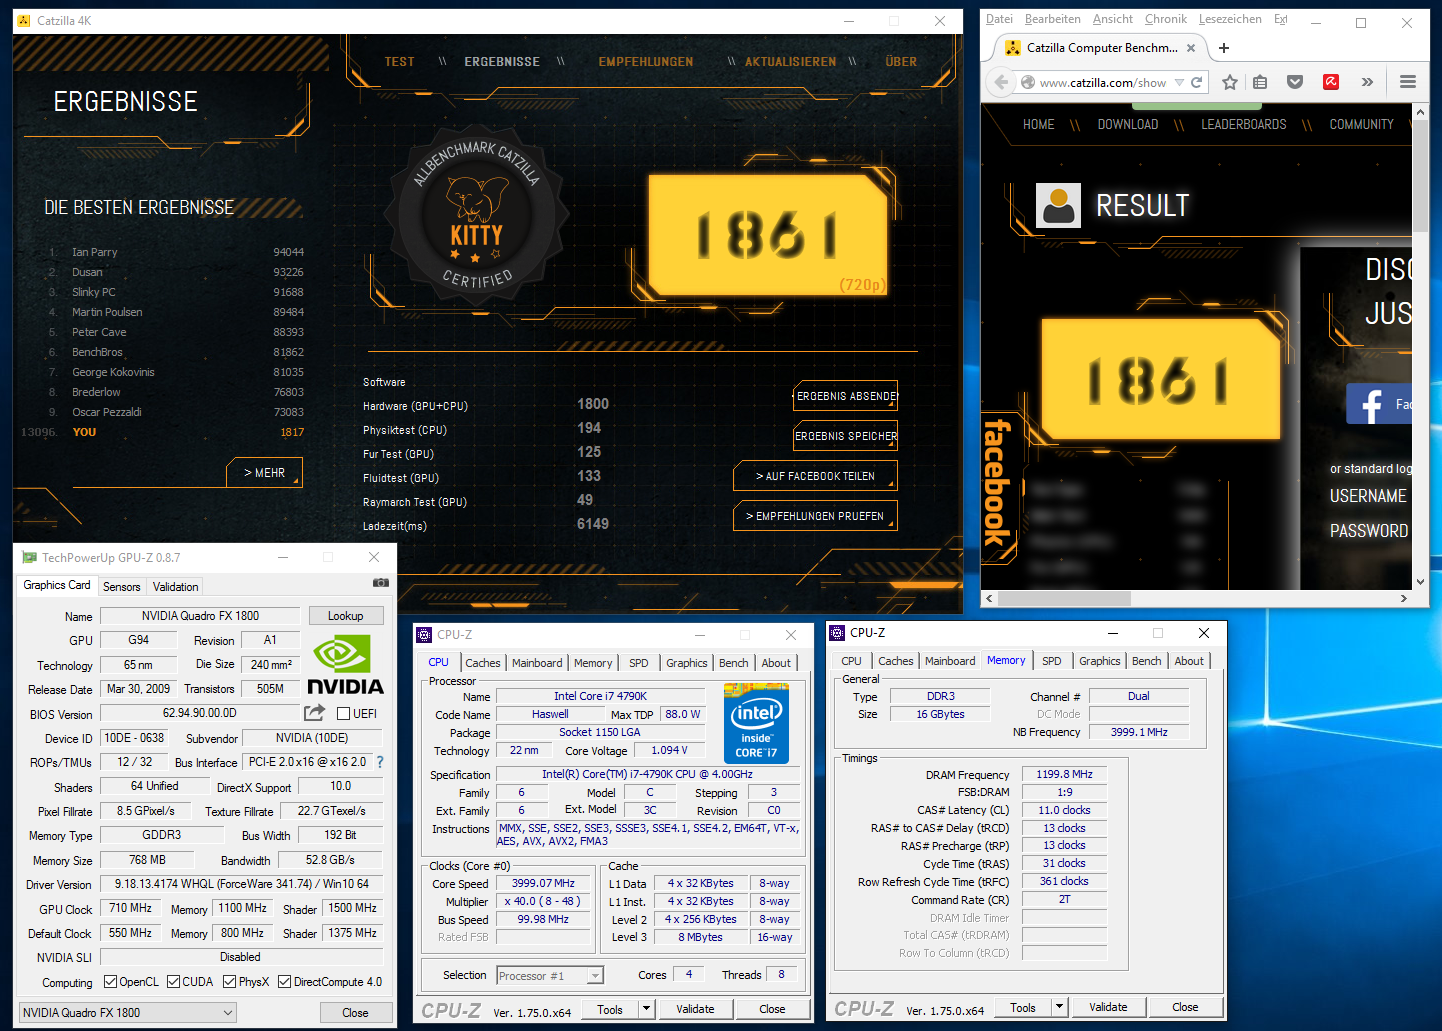Toggle the CUDA checkbox
1442x1031 pixels.
pyautogui.click(x=174, y=982)
